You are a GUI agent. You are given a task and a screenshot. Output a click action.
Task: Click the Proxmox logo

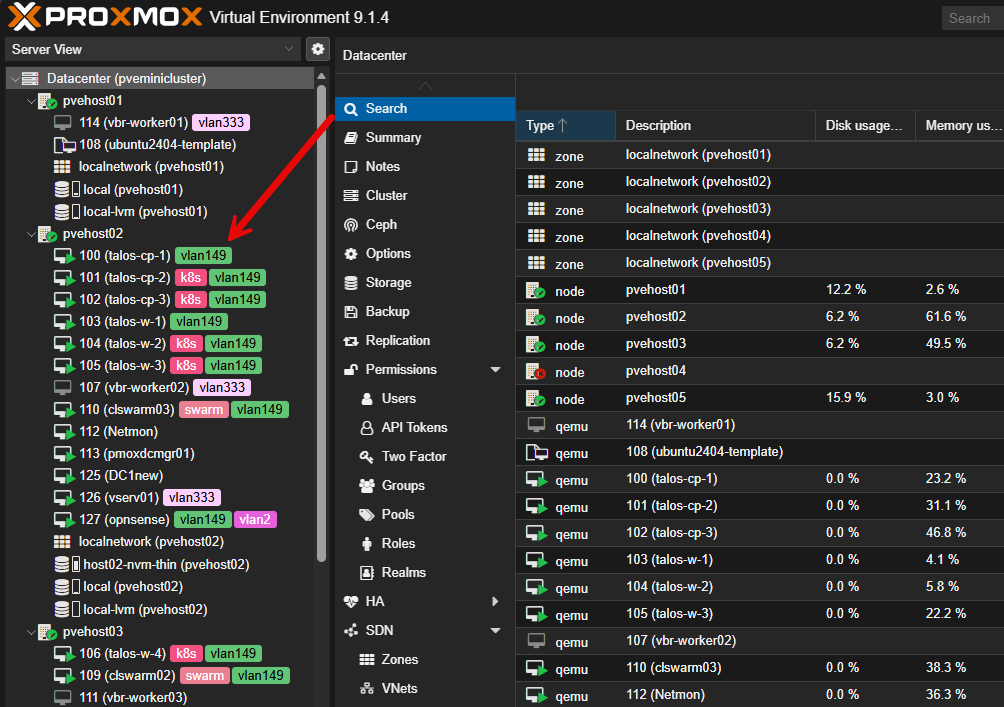[x=105, y=17]
